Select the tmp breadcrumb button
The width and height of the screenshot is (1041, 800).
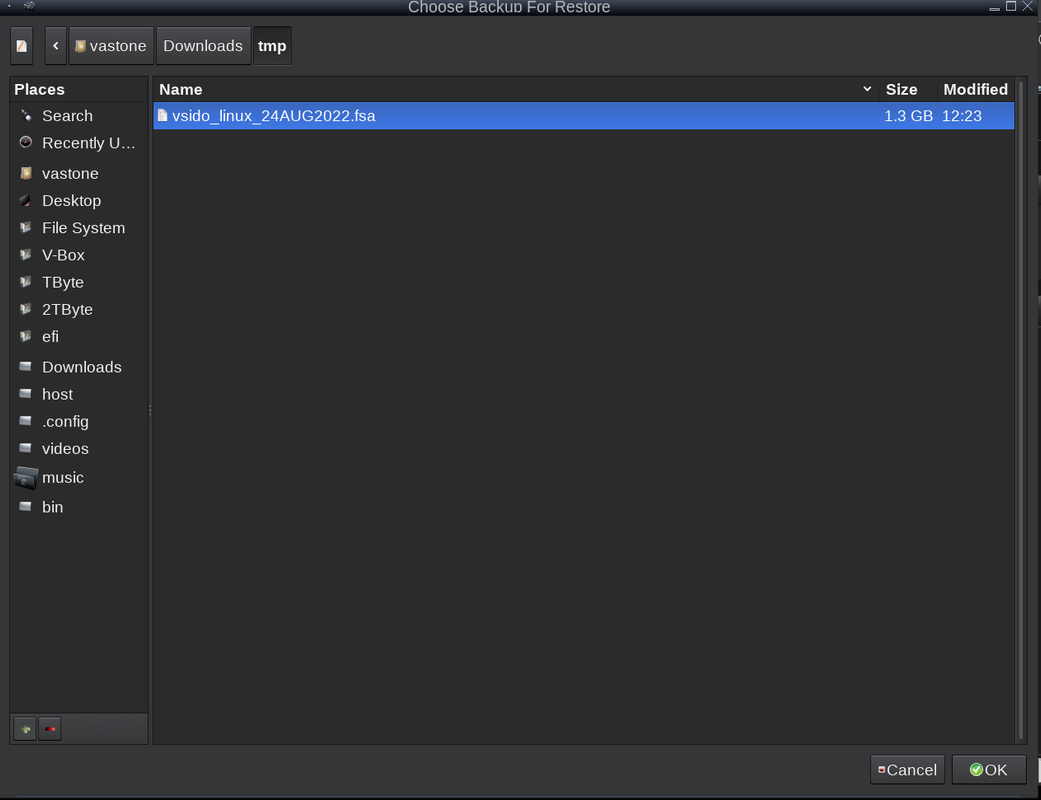pos(272,46)
